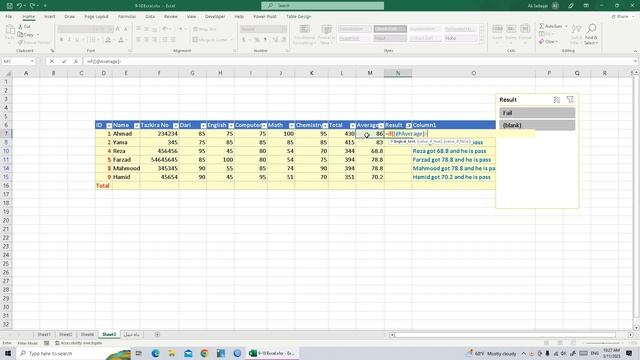
Task: Open the Tazkira No filter dropdown
Action: (x=176, y=125)
